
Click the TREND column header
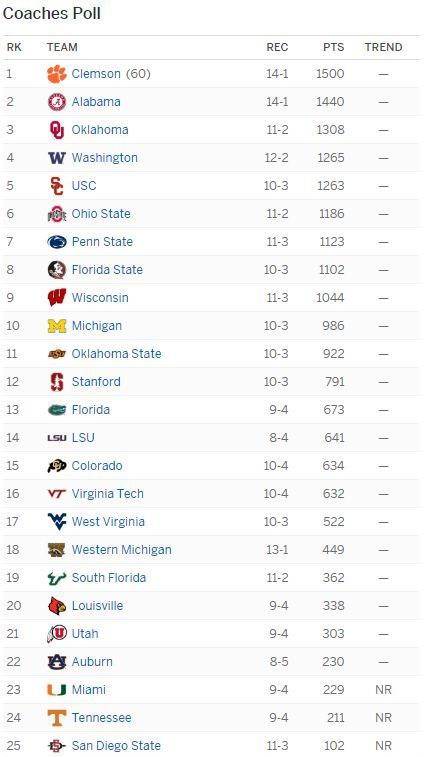tap(383, 47)
